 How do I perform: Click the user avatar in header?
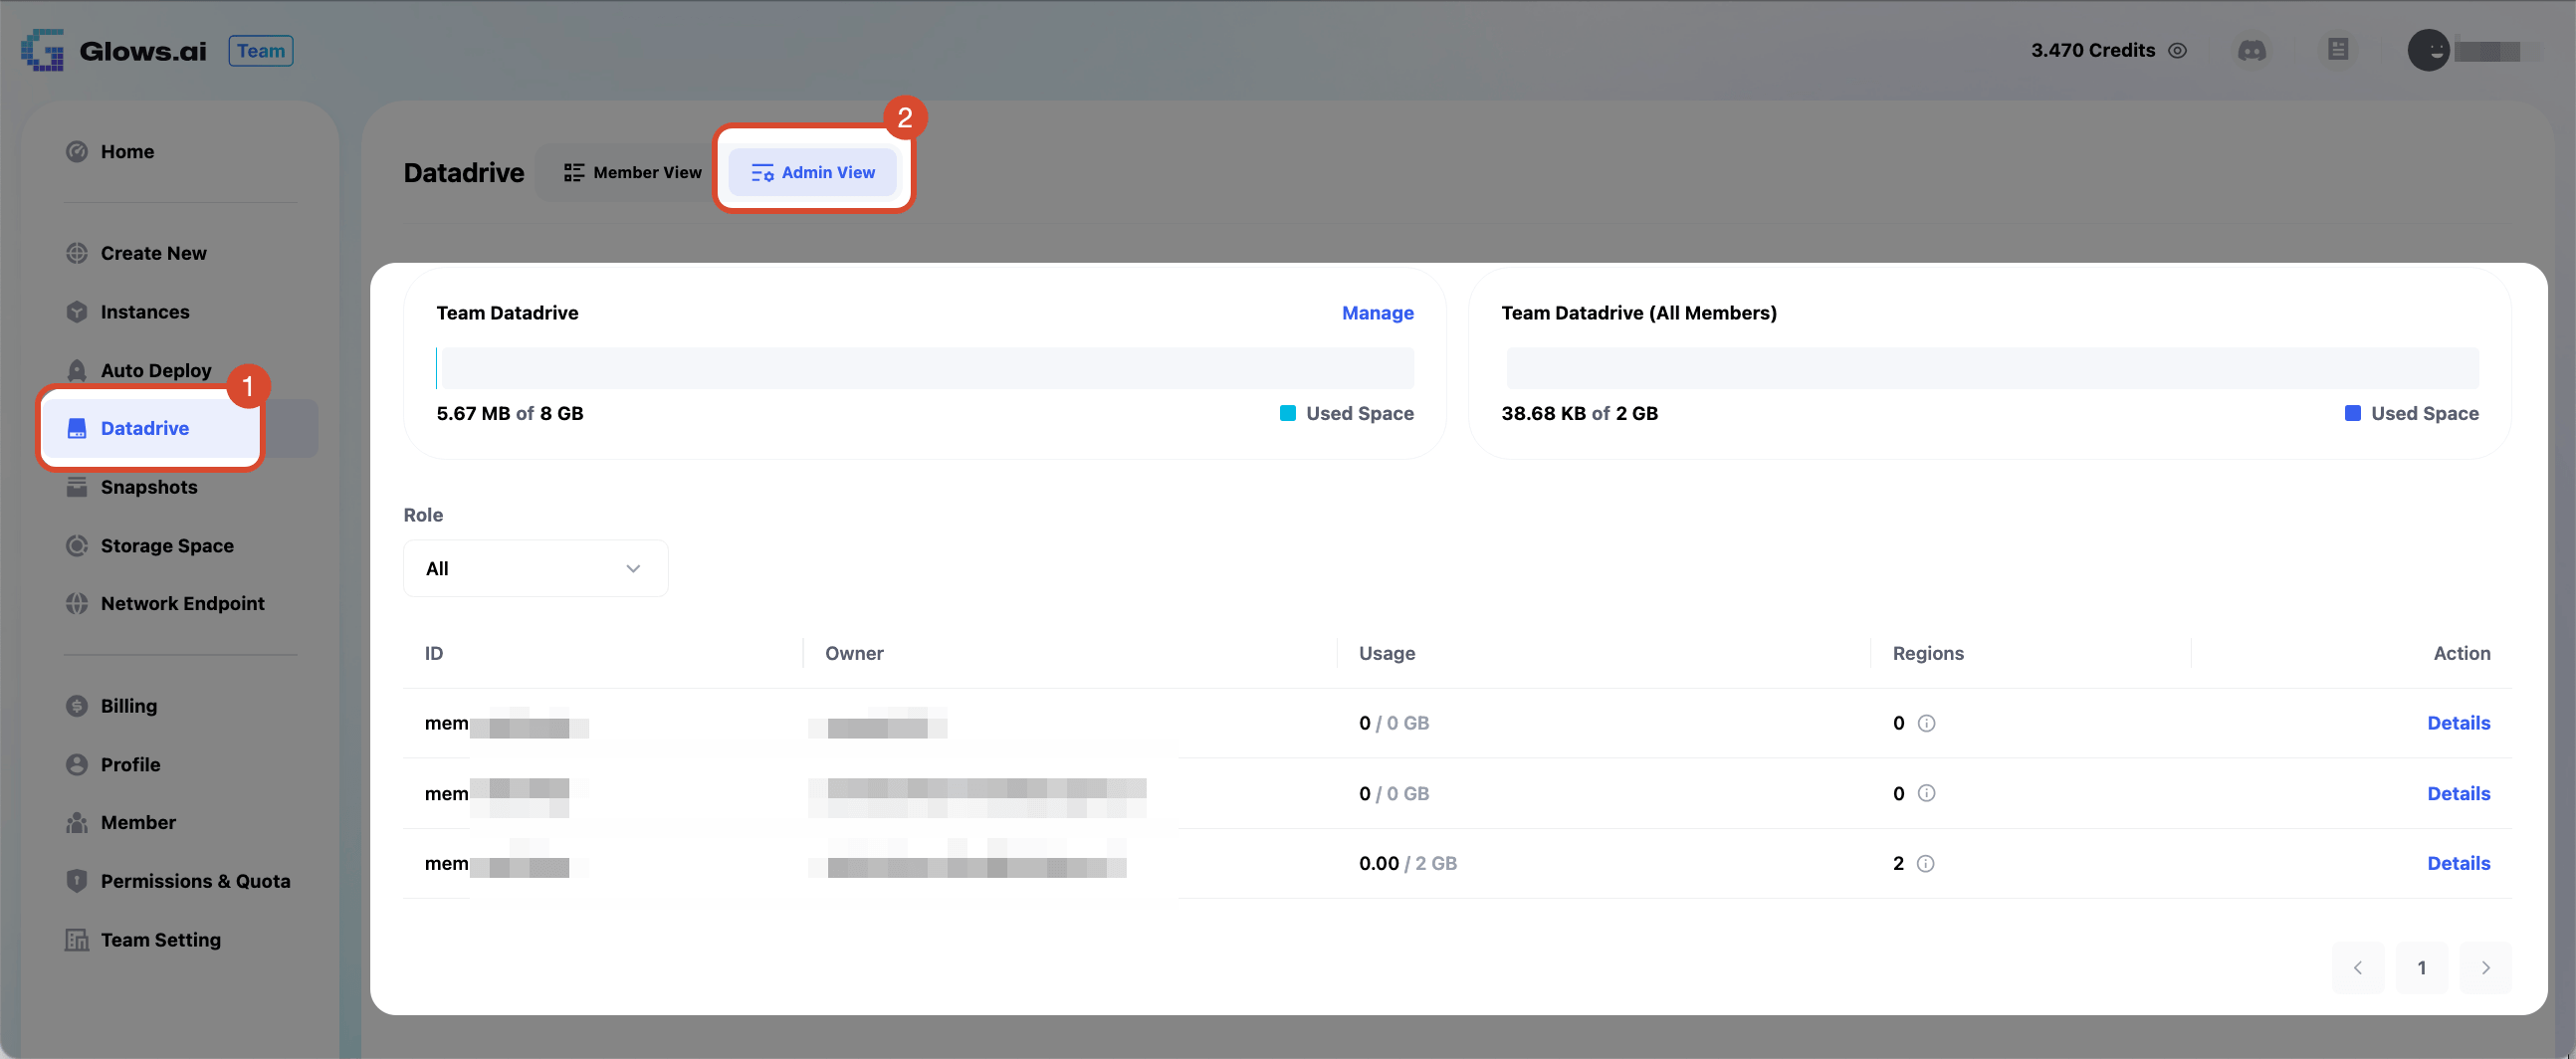coord(2428,50)
